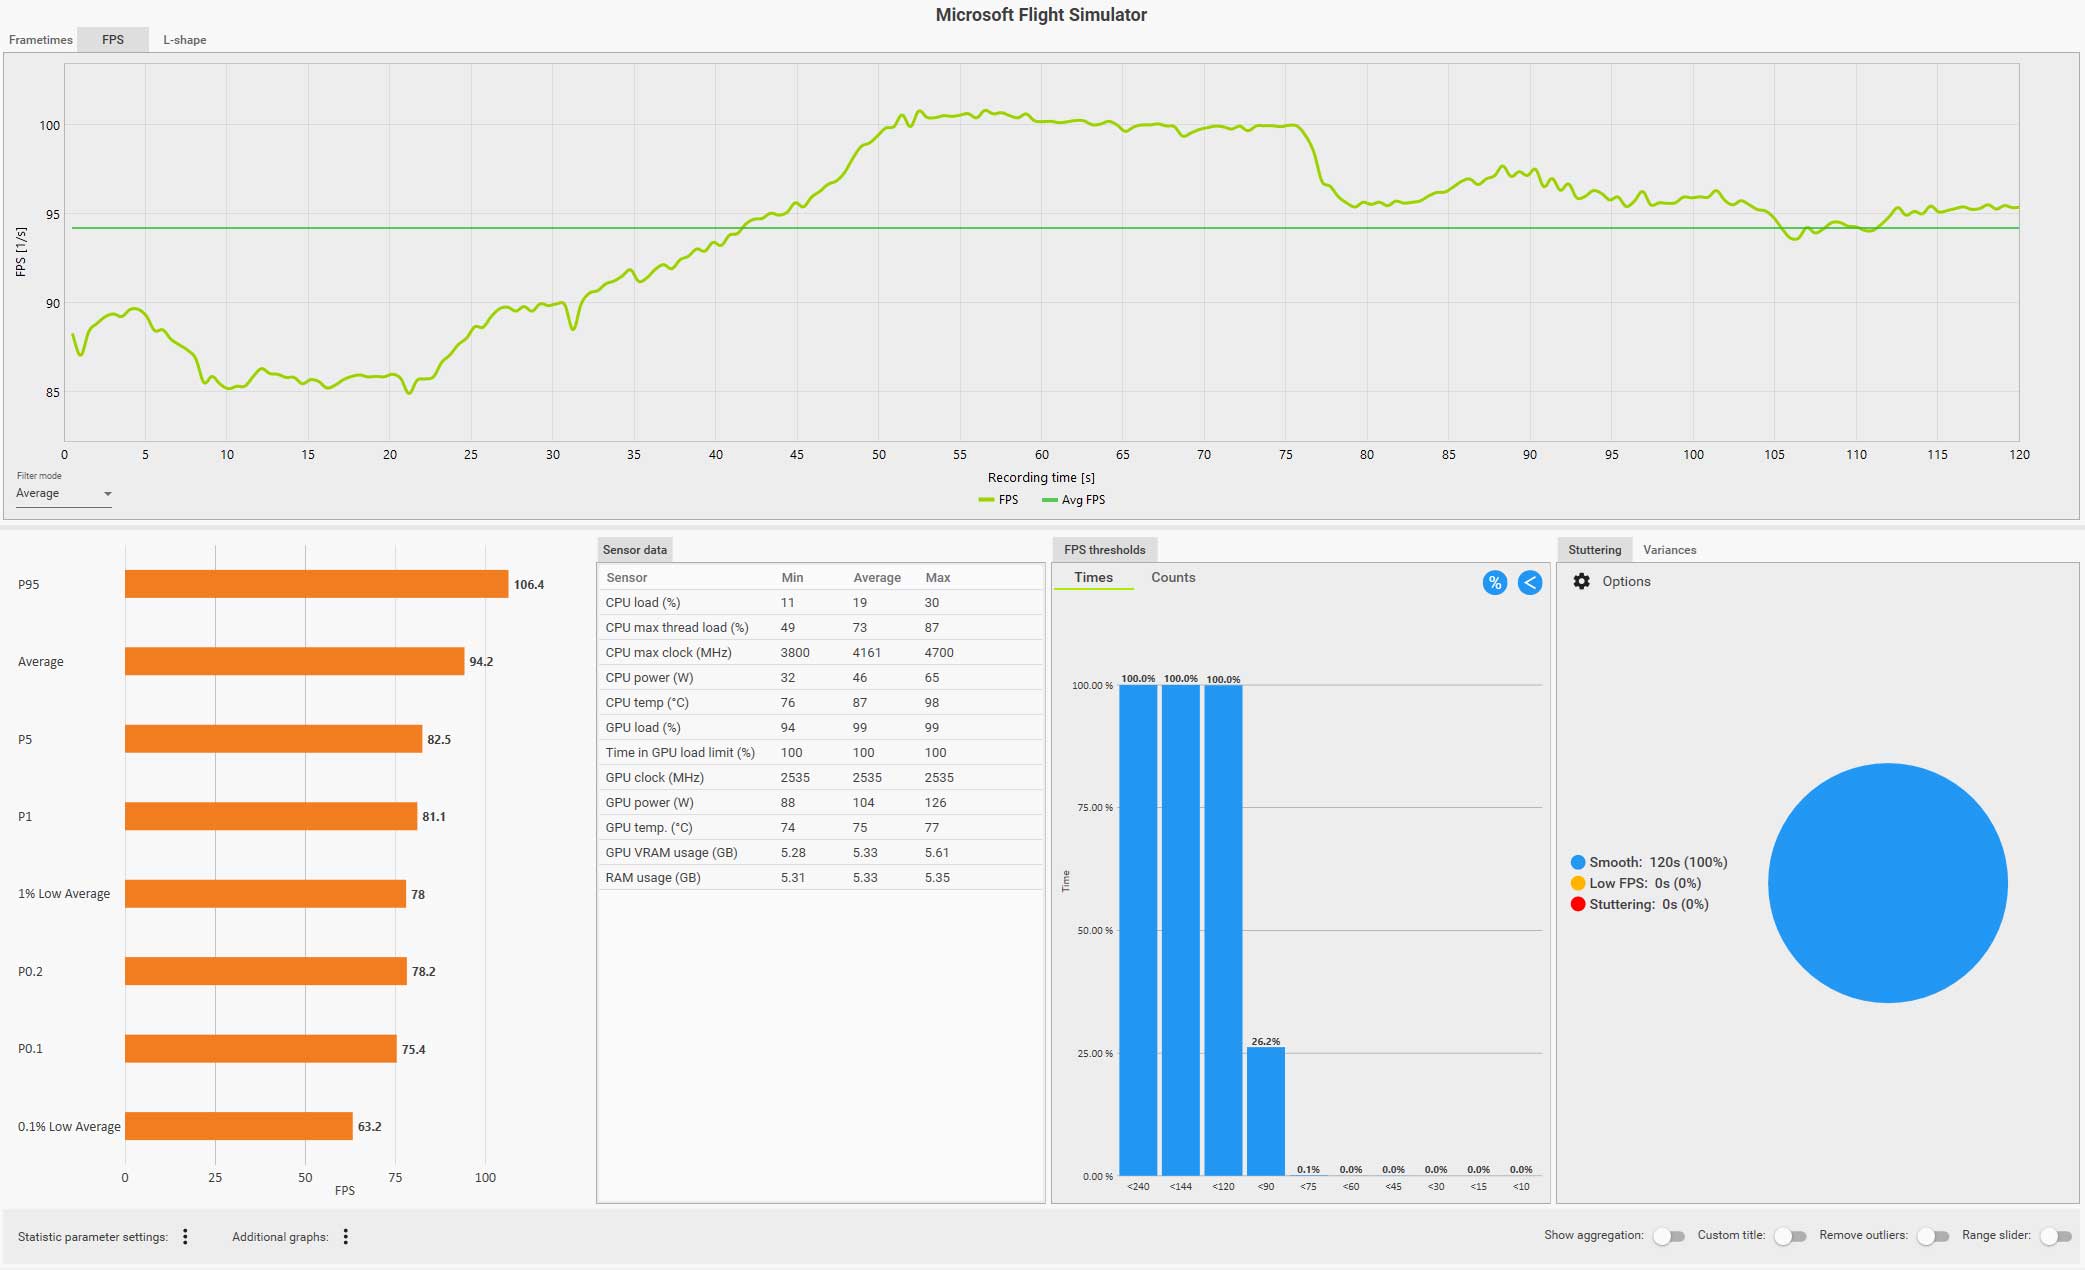Open the Additional graphs three-dot menu

tap(345, 1237)
